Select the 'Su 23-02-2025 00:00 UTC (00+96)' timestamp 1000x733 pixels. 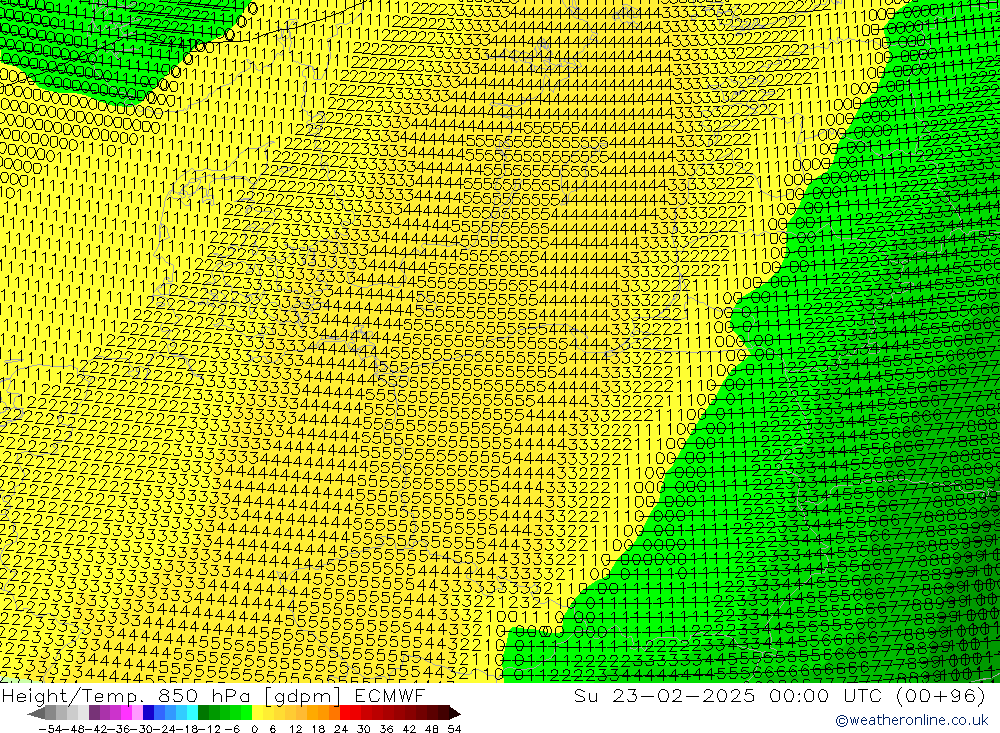(x=779, y=695)
